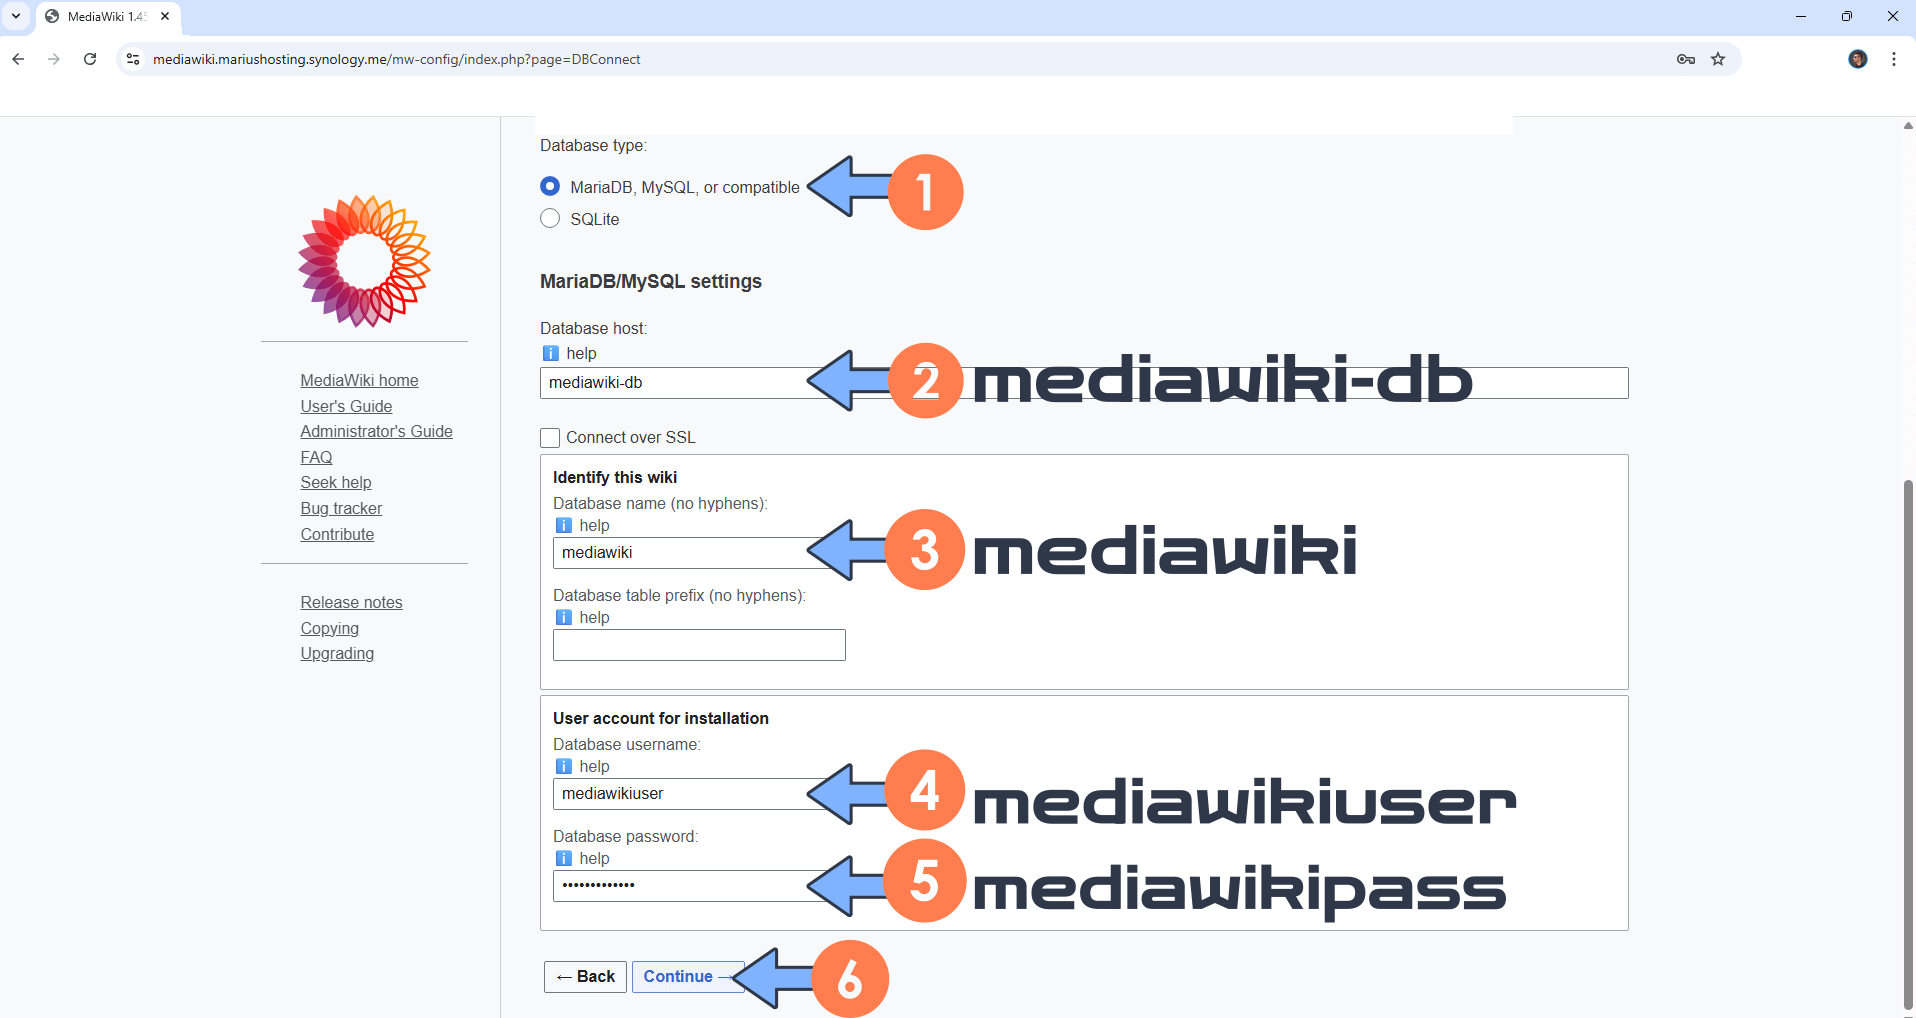Open site information in the address bar

[x=132, y=59]
